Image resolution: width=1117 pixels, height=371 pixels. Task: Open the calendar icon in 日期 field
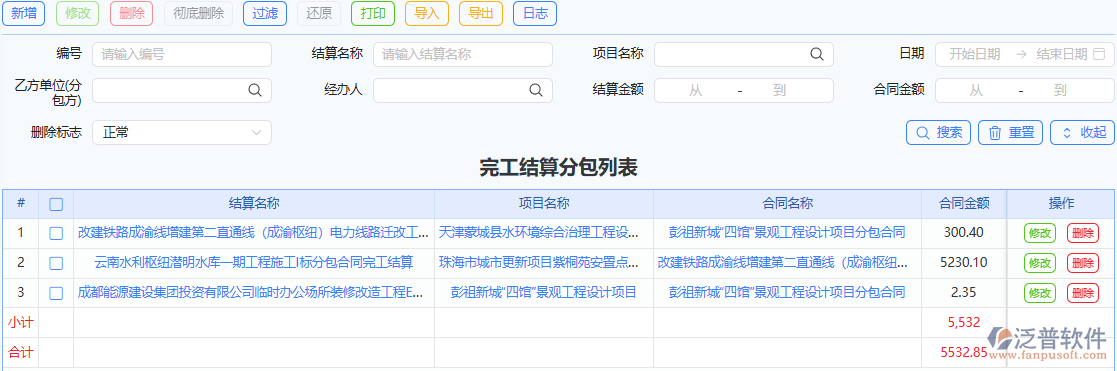(1099, 53)
